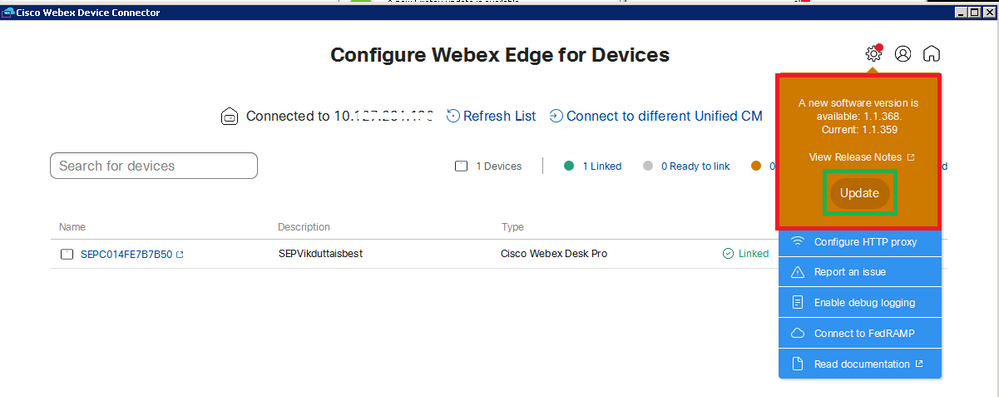The height and width of the screenshot is (397, 999).
Task: Filter by 0 Ready to link
Action: tap(687, 166)
